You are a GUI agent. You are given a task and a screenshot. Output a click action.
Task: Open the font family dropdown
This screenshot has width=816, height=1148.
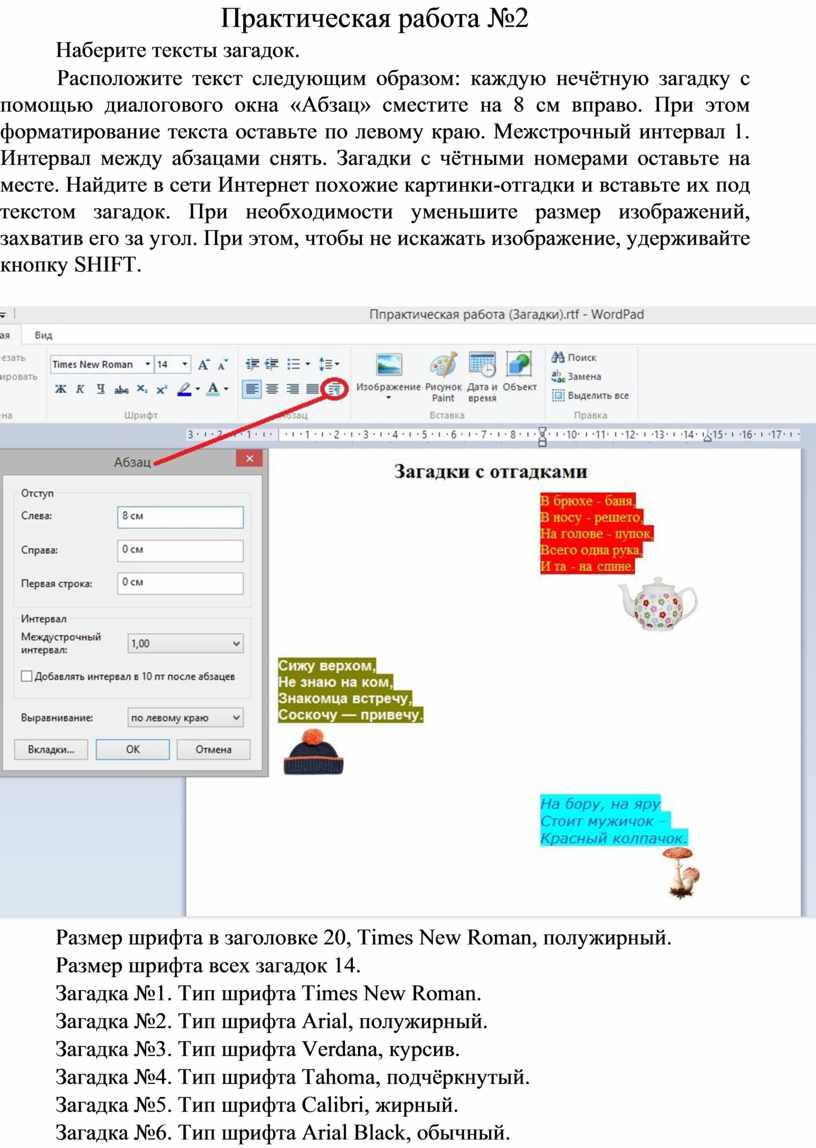[x=148, y=364]
